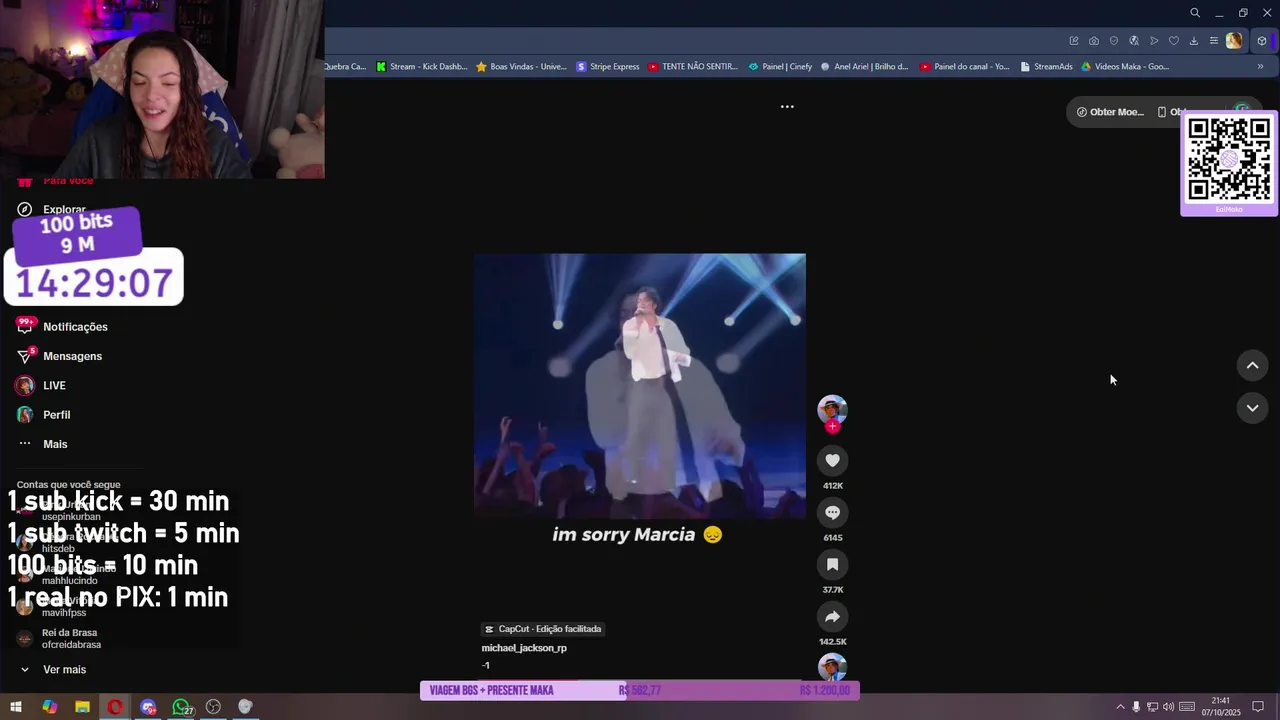Open Videos Maka Google Drive bookmark
Screen dimensions: 1280x720
(x=1125, y=67)
